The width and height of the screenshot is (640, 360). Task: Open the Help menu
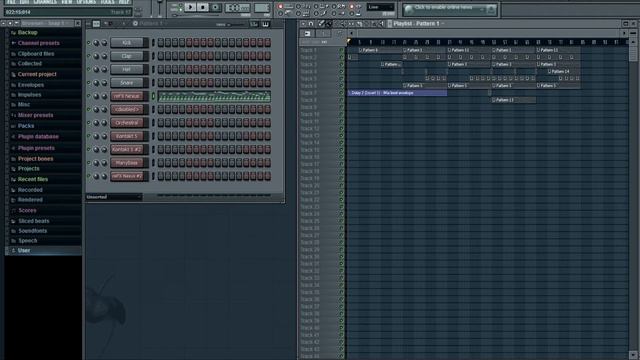click(124, 2)
